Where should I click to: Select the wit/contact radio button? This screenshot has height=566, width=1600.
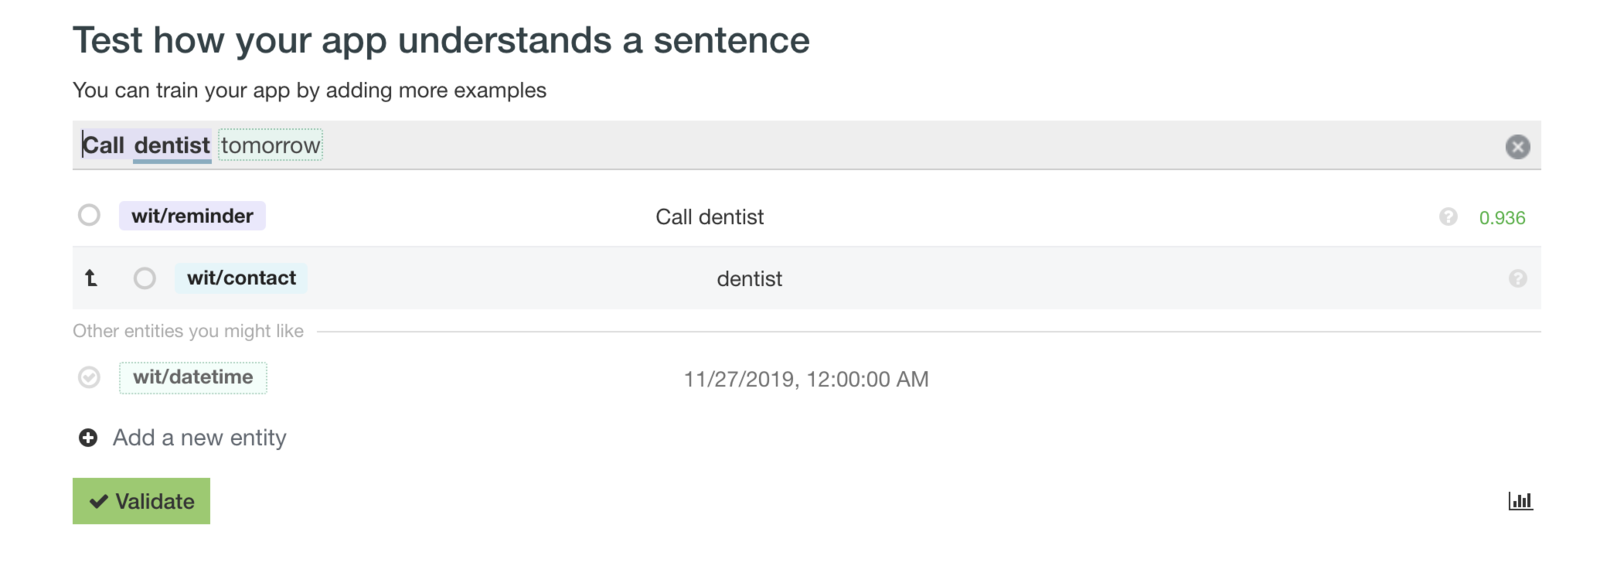145,278
